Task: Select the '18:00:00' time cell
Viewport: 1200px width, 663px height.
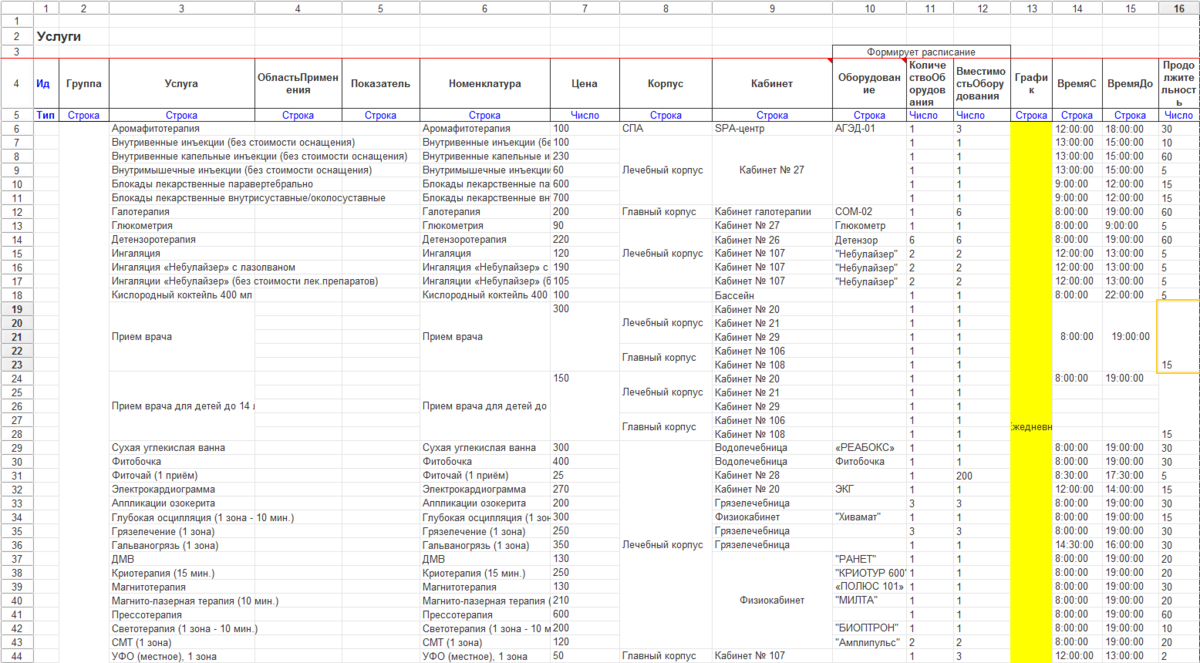Action: (x=1130, y=129)
